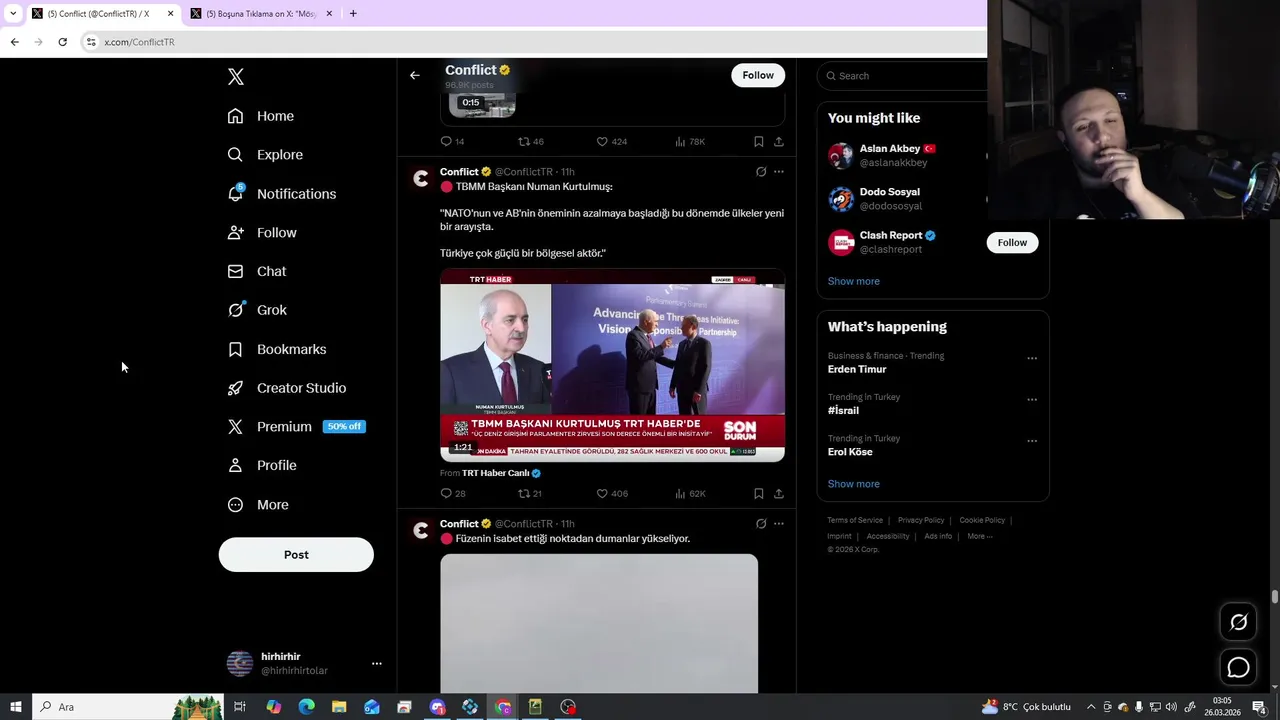The image size is (1280, 720).
Task: Open Bookmarks from the sidebar
Action: pyautogui.click(x=277, y=349)
